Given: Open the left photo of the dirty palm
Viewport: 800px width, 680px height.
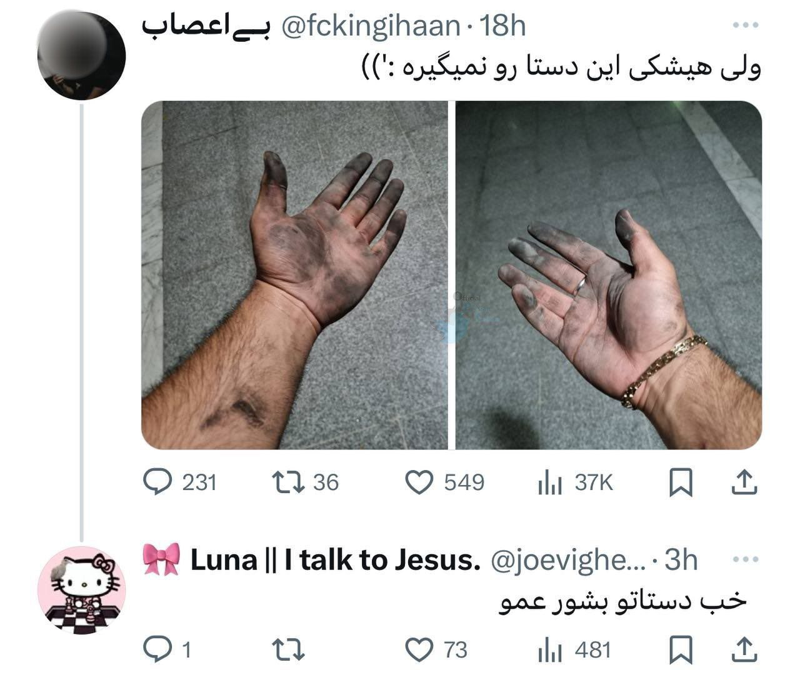Looking at the screenshot, I should (294, 275).
